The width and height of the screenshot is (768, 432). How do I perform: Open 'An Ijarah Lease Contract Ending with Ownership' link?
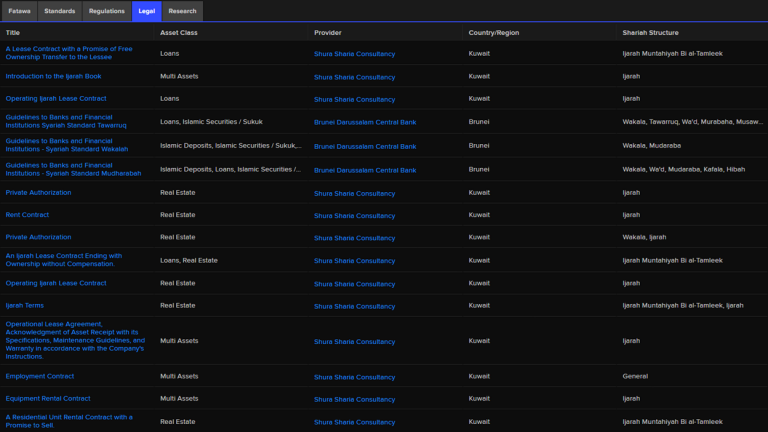pos(64,260)
